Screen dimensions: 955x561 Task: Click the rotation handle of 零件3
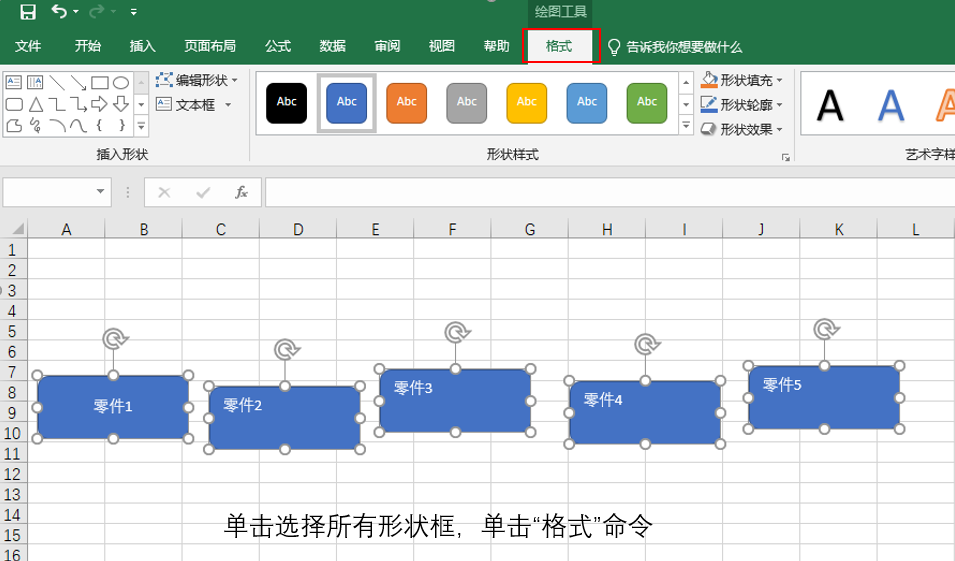click(456, 333)
